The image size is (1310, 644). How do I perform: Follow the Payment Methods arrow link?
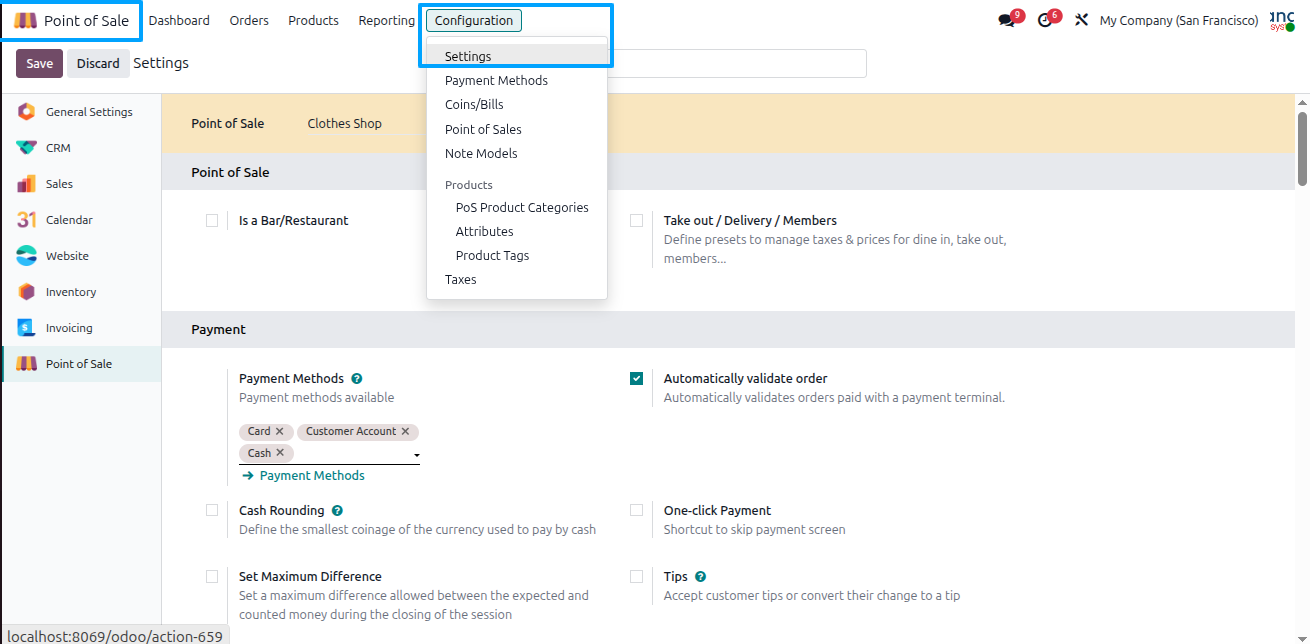(x=304, y=476)
